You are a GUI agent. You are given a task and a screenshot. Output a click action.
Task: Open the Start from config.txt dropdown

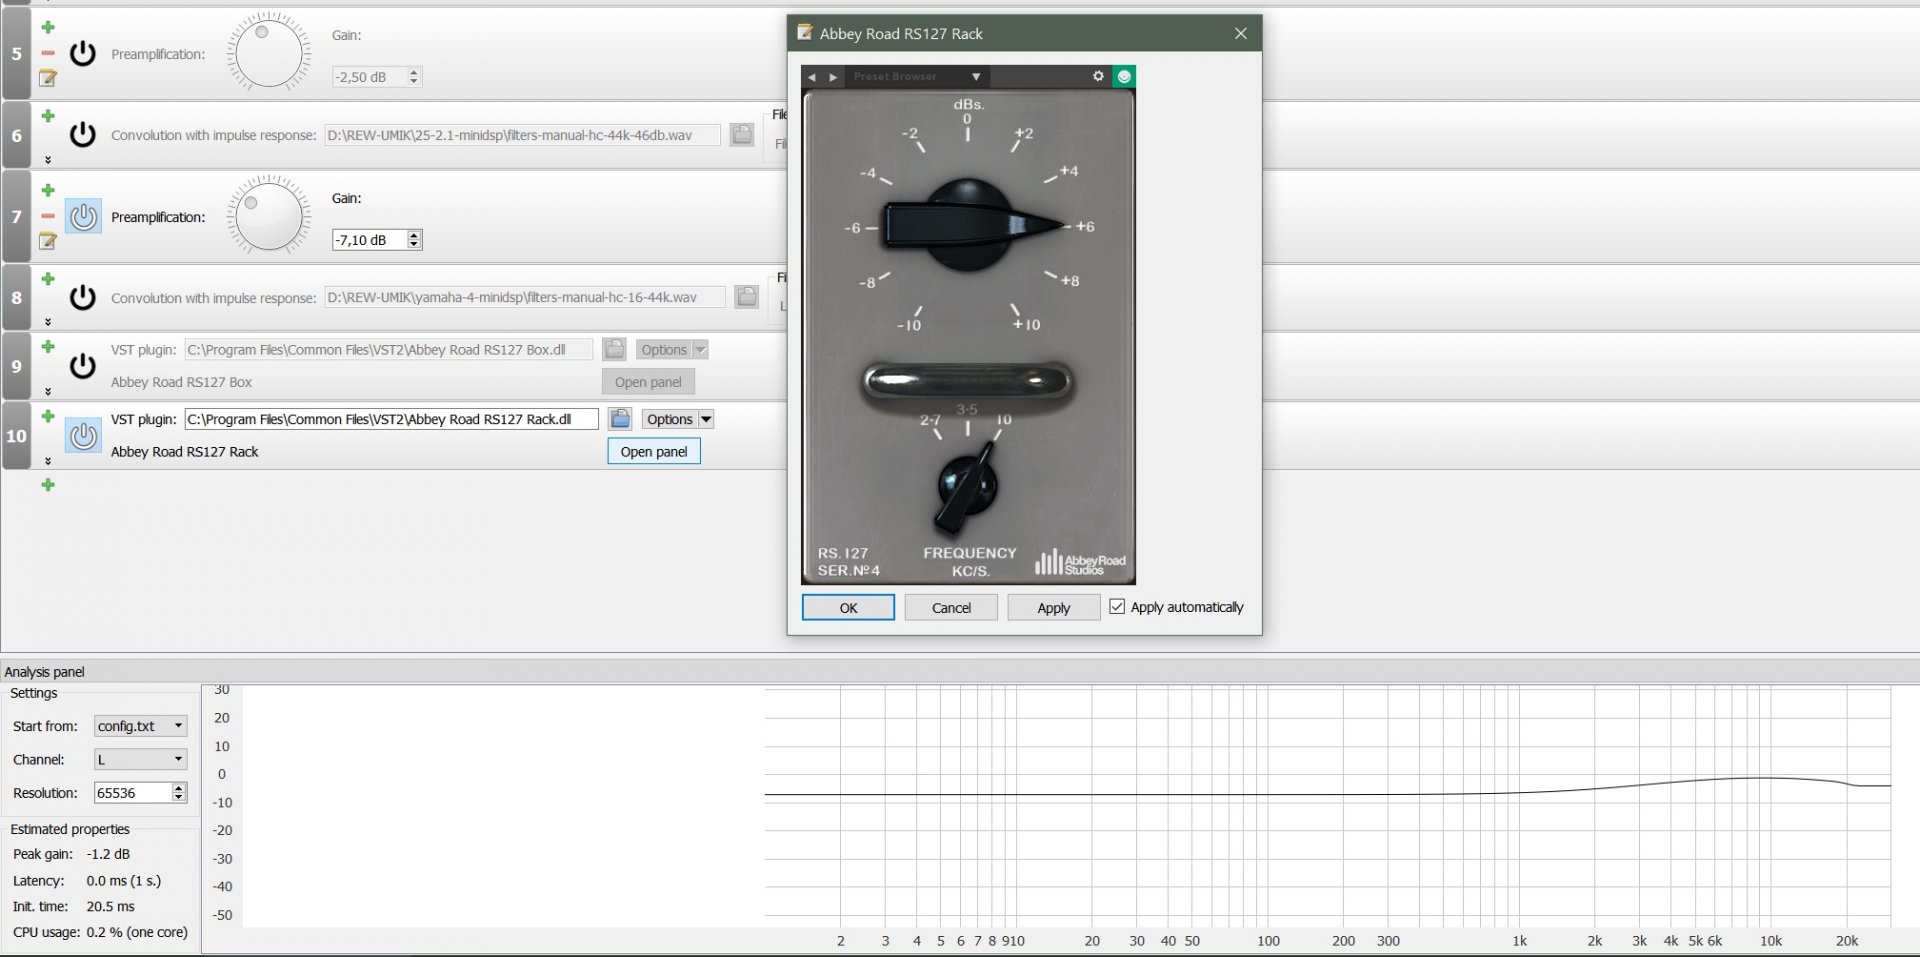click(x=140, y=726)
